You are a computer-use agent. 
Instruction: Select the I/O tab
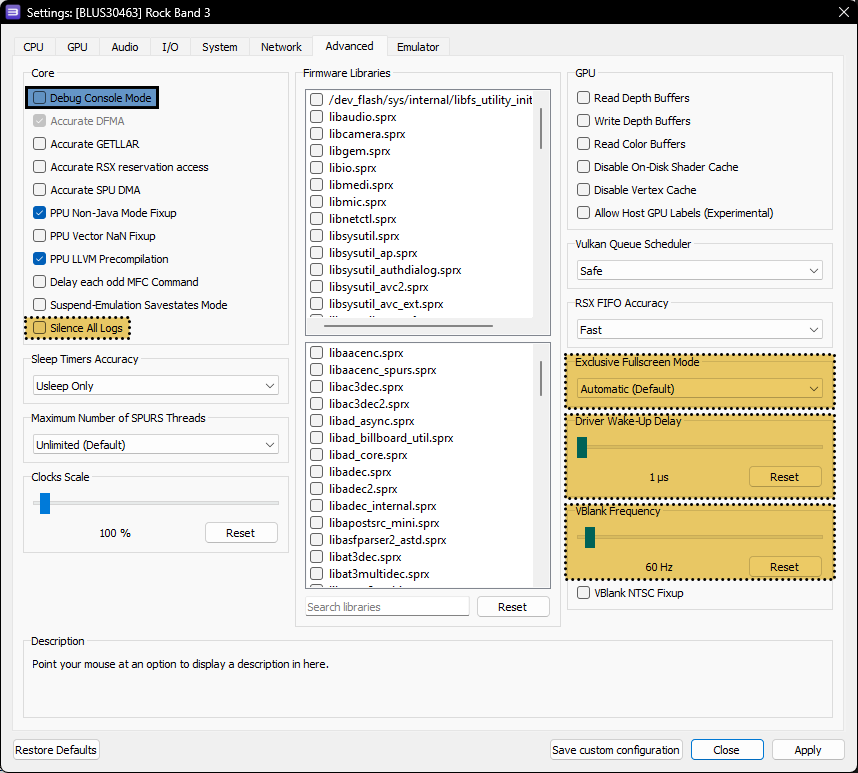170,47
